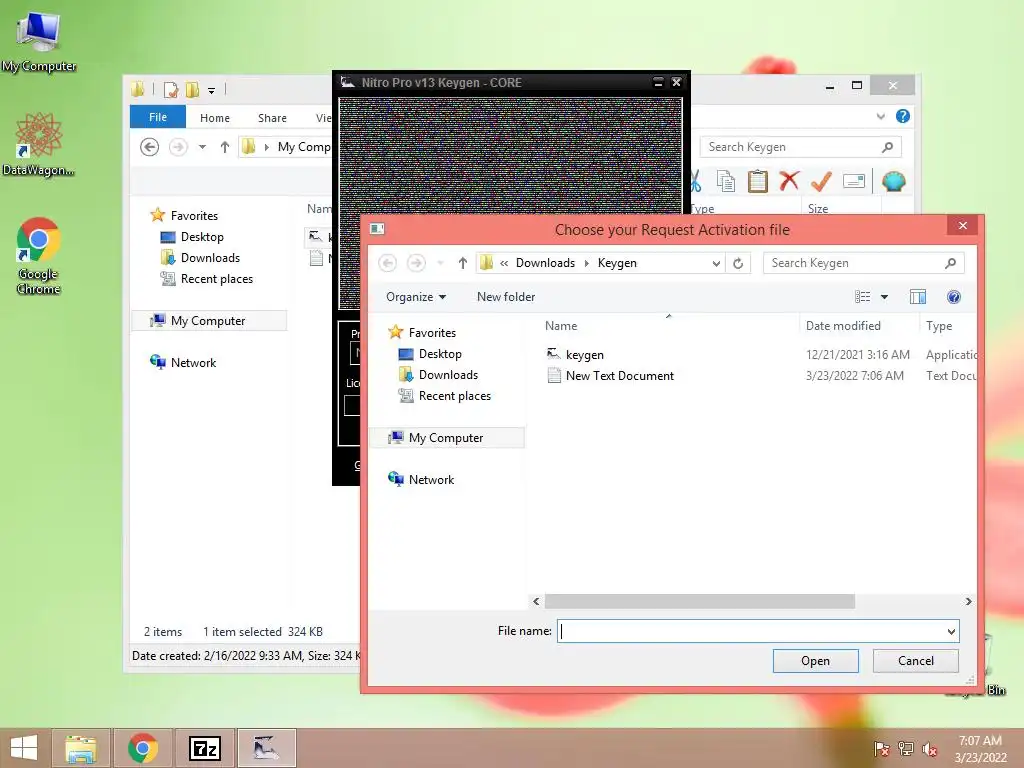1024x768 pixels.
Task: Select Downloads in Explorer sidebar
Action: point(210,258)
